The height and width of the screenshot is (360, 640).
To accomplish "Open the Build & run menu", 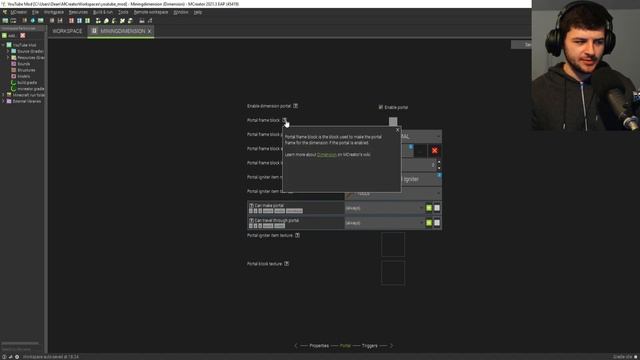I will 102,12.
